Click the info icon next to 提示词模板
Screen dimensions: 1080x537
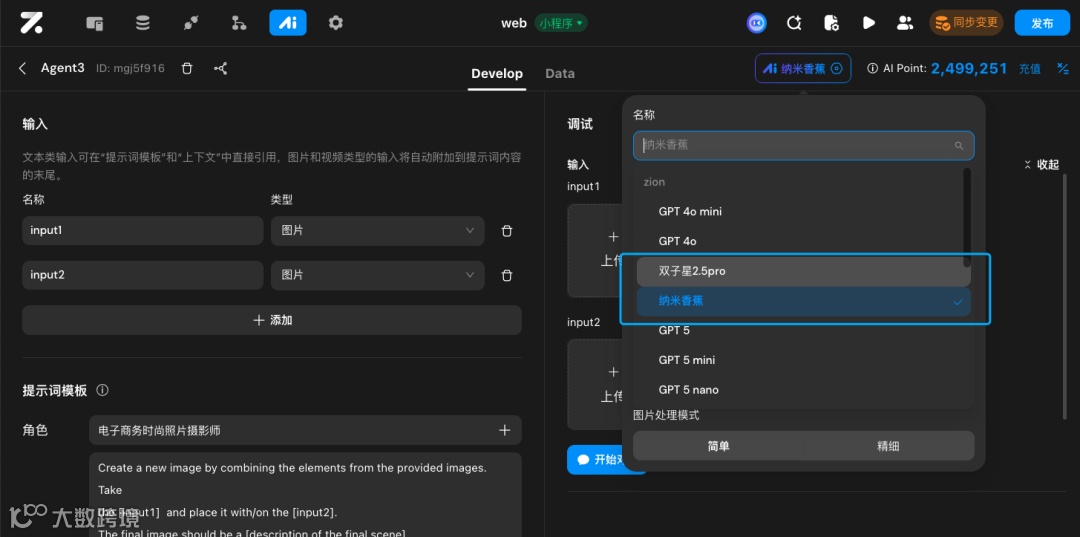tap(103, 390)
